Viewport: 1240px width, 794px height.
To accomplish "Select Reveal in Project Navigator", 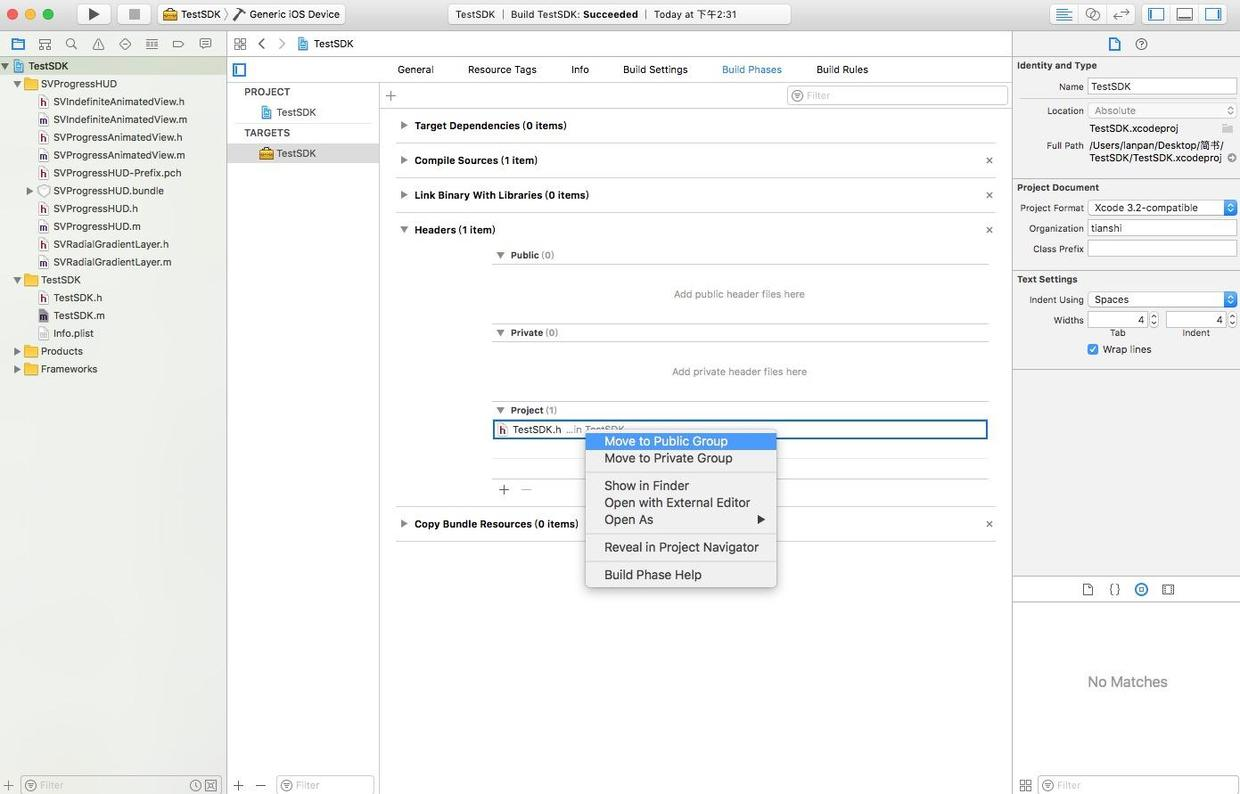I will pyautogui.click(x=681, y=547).
